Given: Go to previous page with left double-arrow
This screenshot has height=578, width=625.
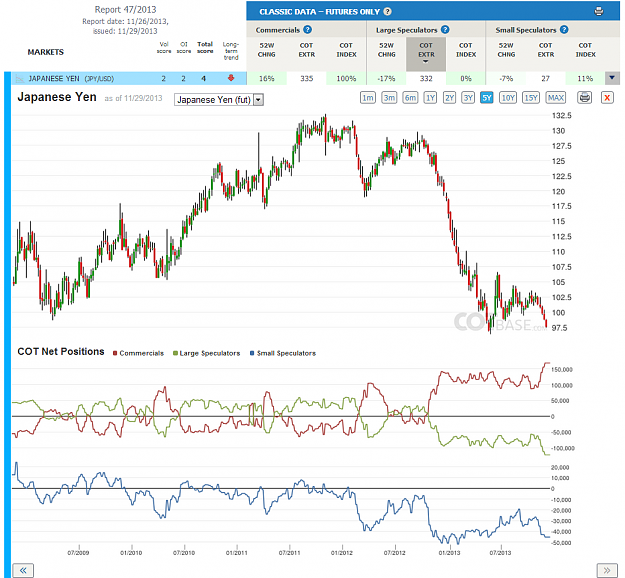Looking at the screenshot, I should pyautogui.click(x=23, y=570).
